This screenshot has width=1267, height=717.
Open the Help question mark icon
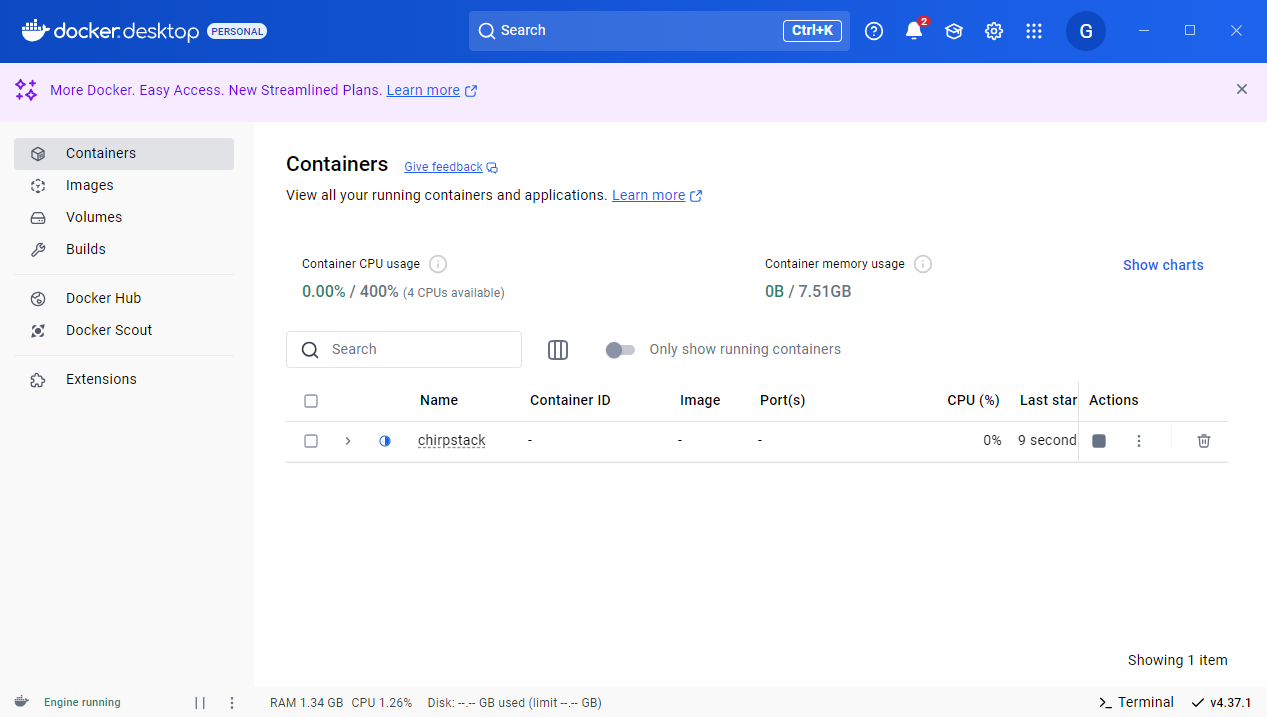tap(874, 31)
